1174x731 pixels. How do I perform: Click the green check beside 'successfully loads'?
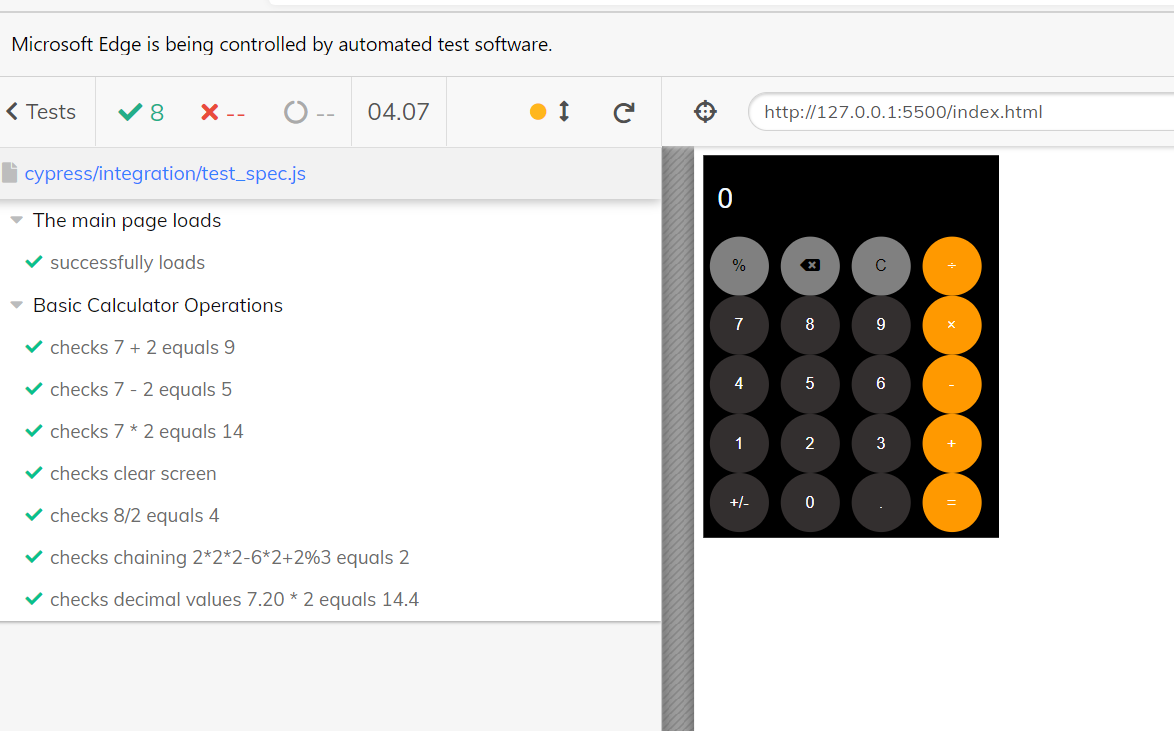point(34,262)
